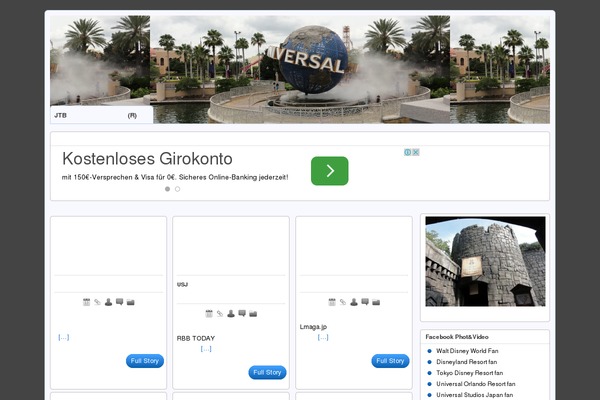Click the calendar icon in the Lmaga.jp card
The height and width of the screenshot is (400, 600).
pyautogui.click(x=332, y=302)
